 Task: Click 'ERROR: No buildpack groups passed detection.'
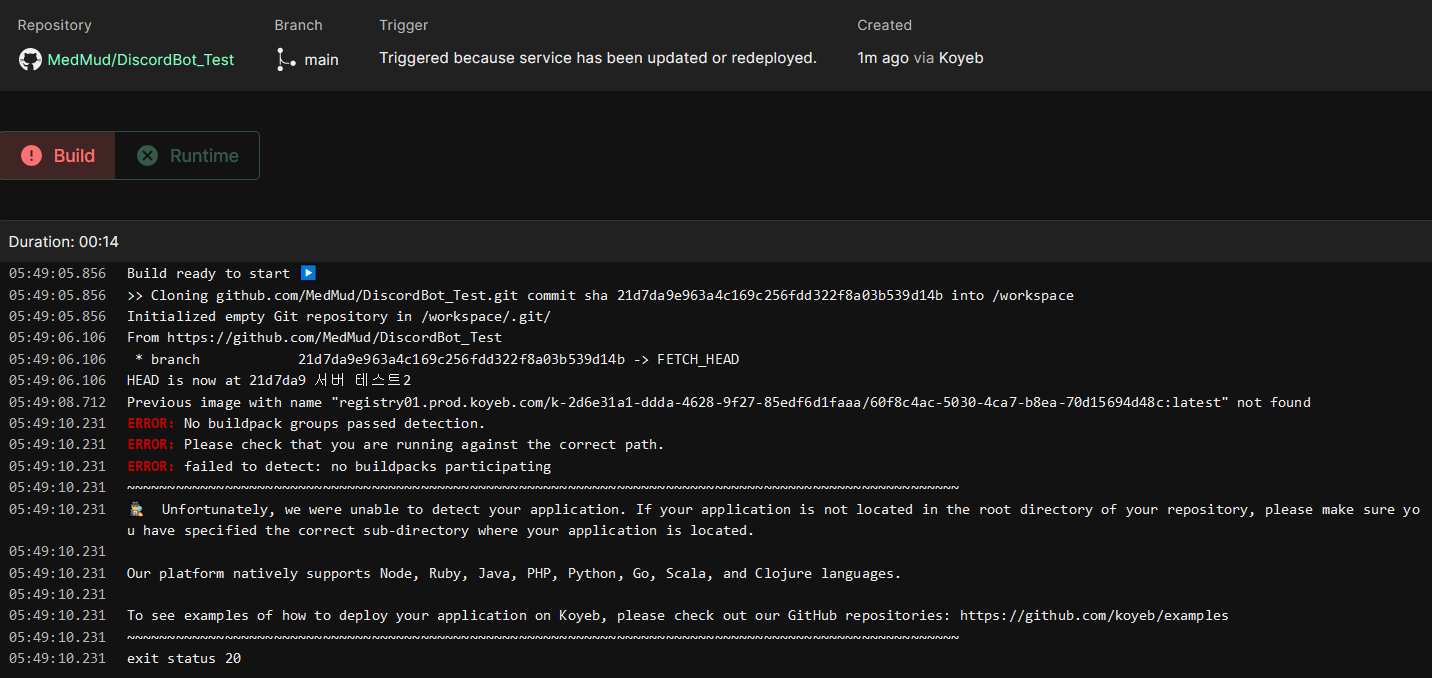click(x=306, y=423)
